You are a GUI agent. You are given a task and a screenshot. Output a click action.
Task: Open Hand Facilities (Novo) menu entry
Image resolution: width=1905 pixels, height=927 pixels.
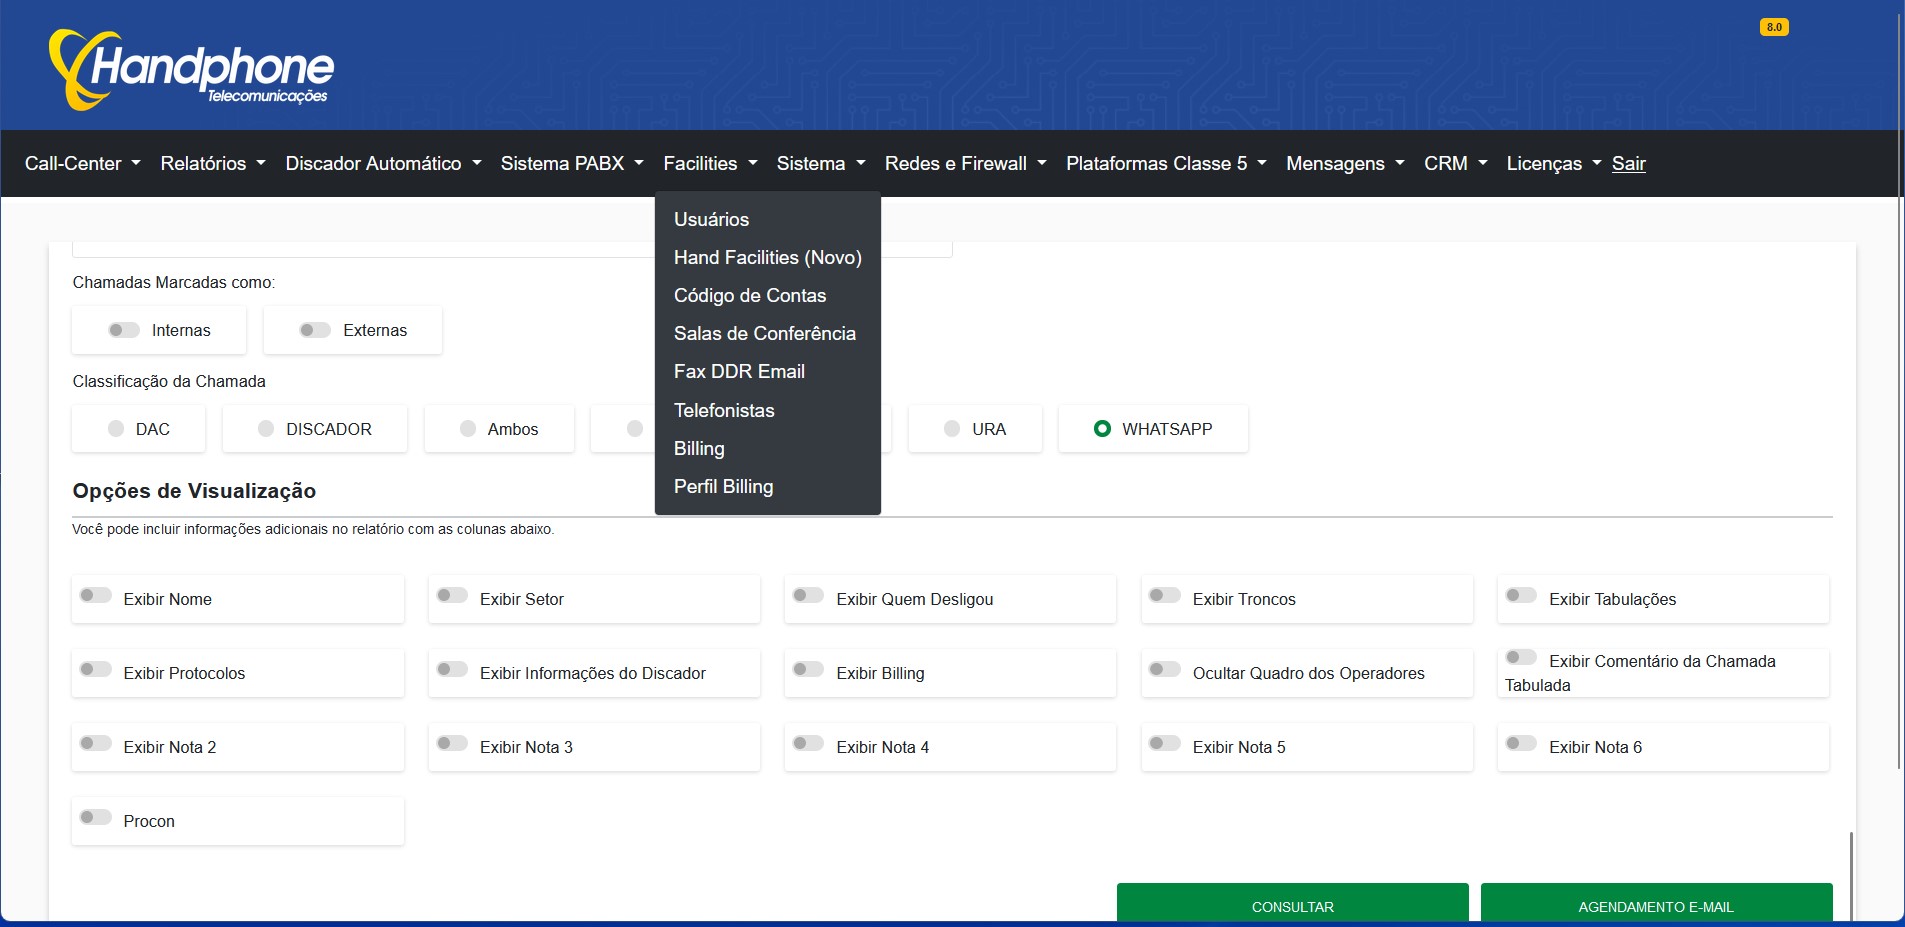click(x=767, y=257)
